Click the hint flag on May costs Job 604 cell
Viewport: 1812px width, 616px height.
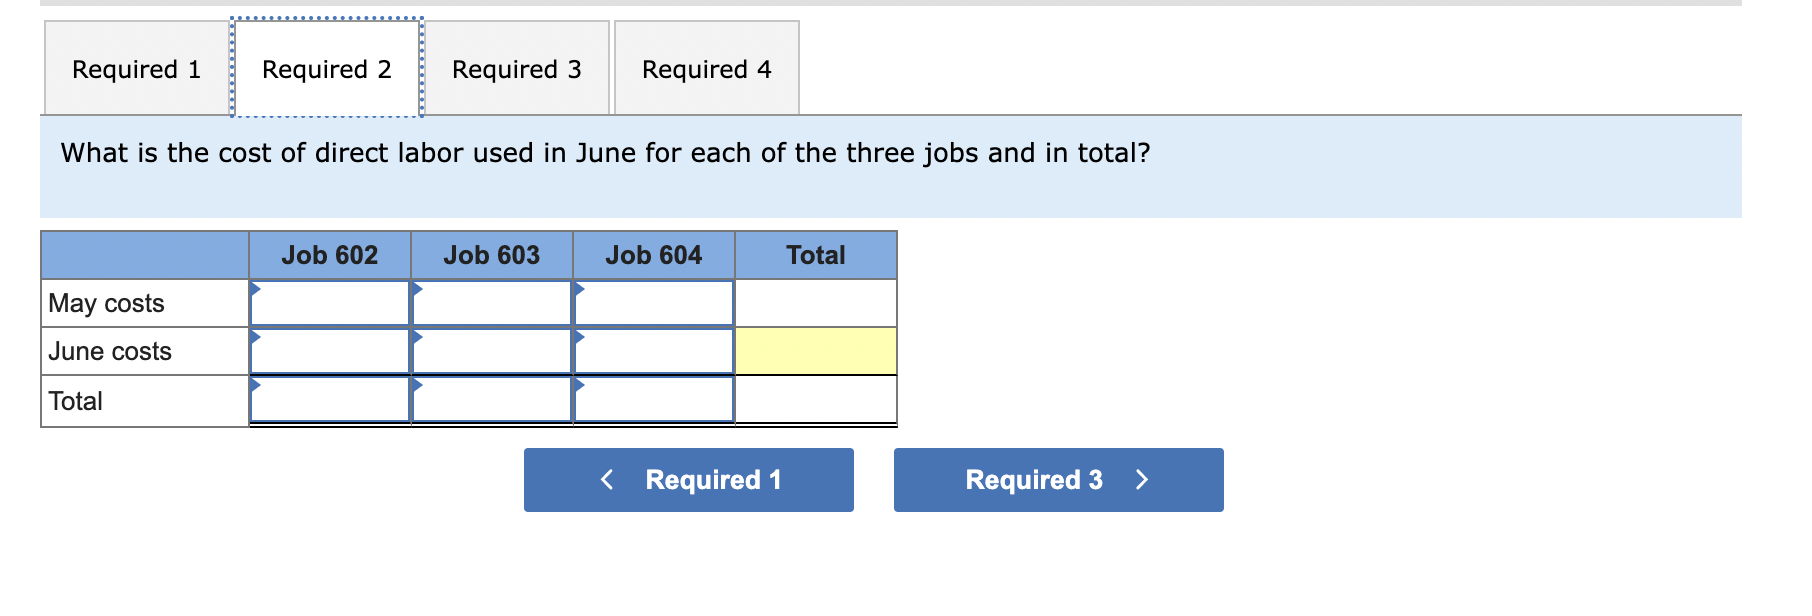point(581,290)
